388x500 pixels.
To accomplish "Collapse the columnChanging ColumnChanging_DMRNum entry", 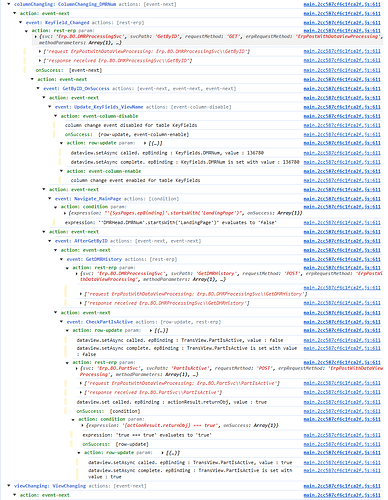I will tap(9, 4).
